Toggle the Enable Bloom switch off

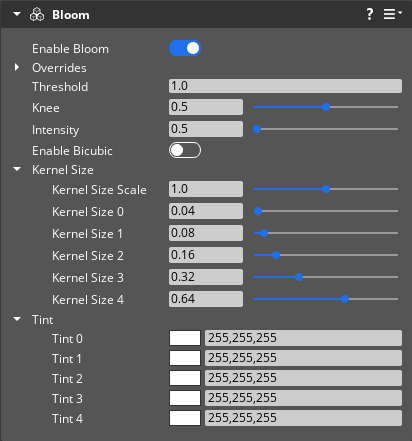tap(185, 48)
